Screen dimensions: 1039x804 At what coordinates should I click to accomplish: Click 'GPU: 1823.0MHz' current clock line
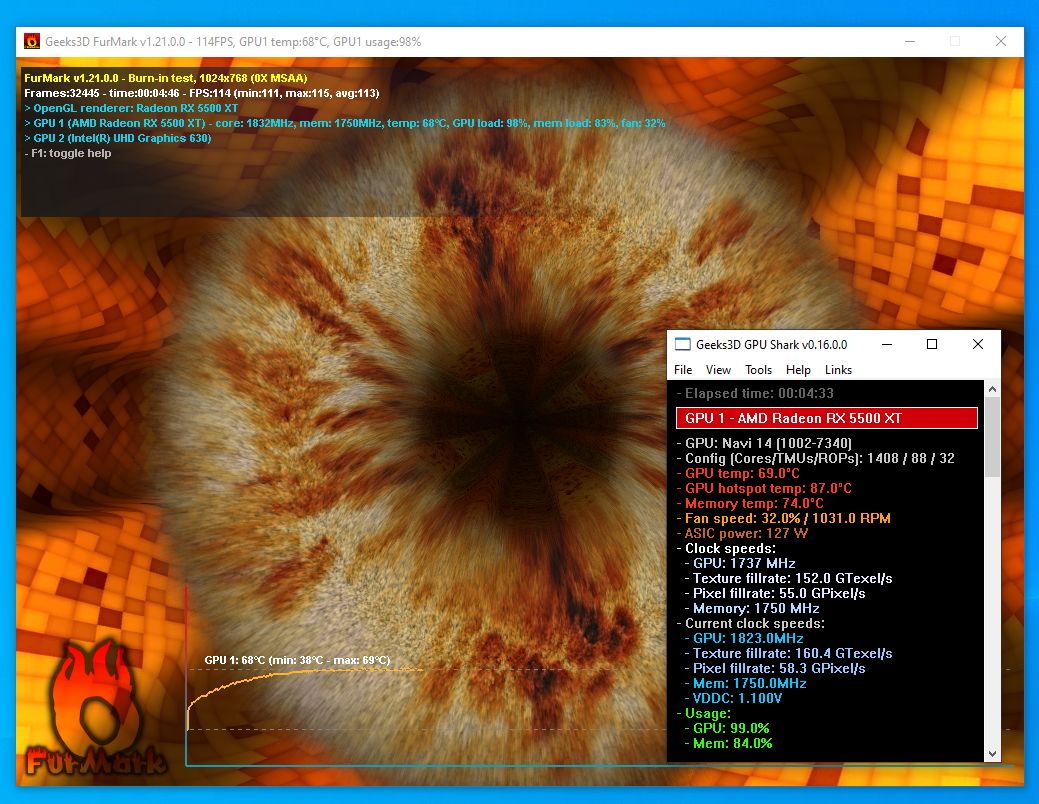click(x=744, y=638)
